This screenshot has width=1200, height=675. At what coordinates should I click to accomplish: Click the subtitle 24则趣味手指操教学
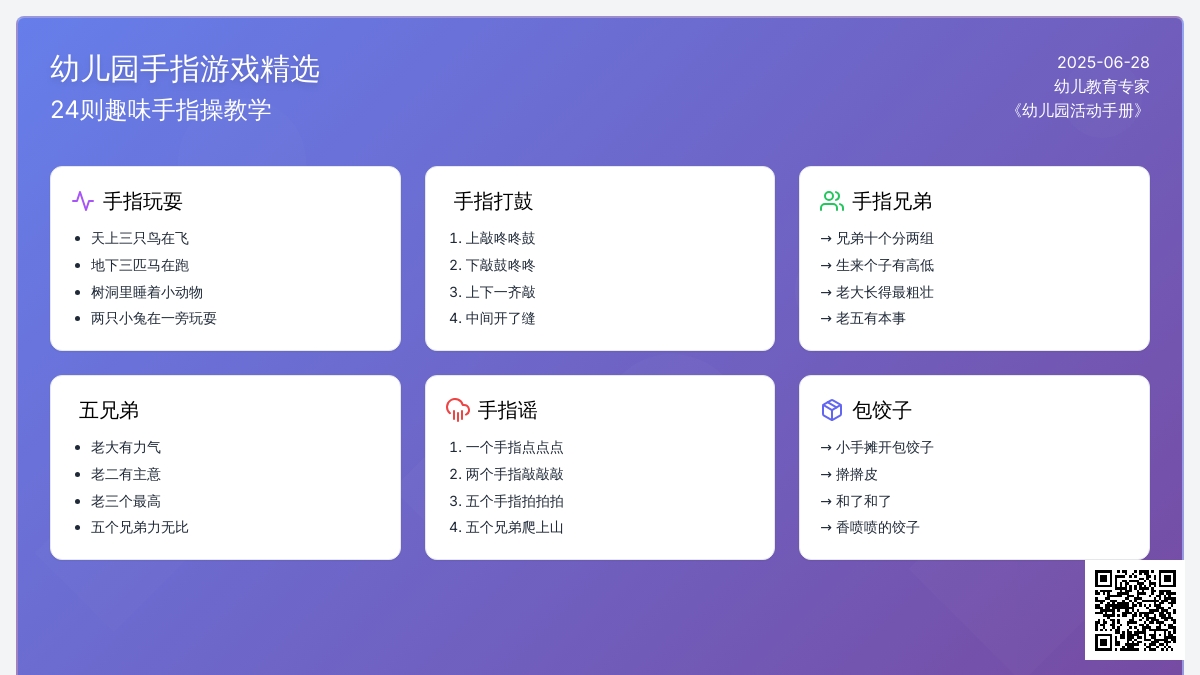[161, 110]
